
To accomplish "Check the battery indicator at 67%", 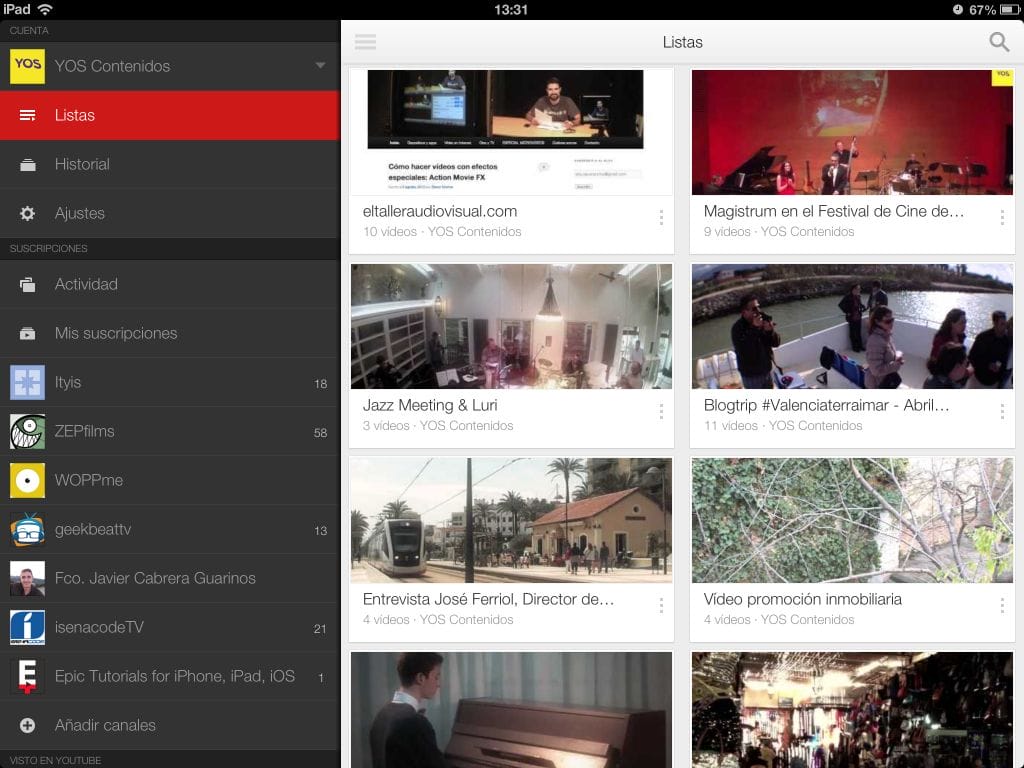I will [x=985, y=8].
